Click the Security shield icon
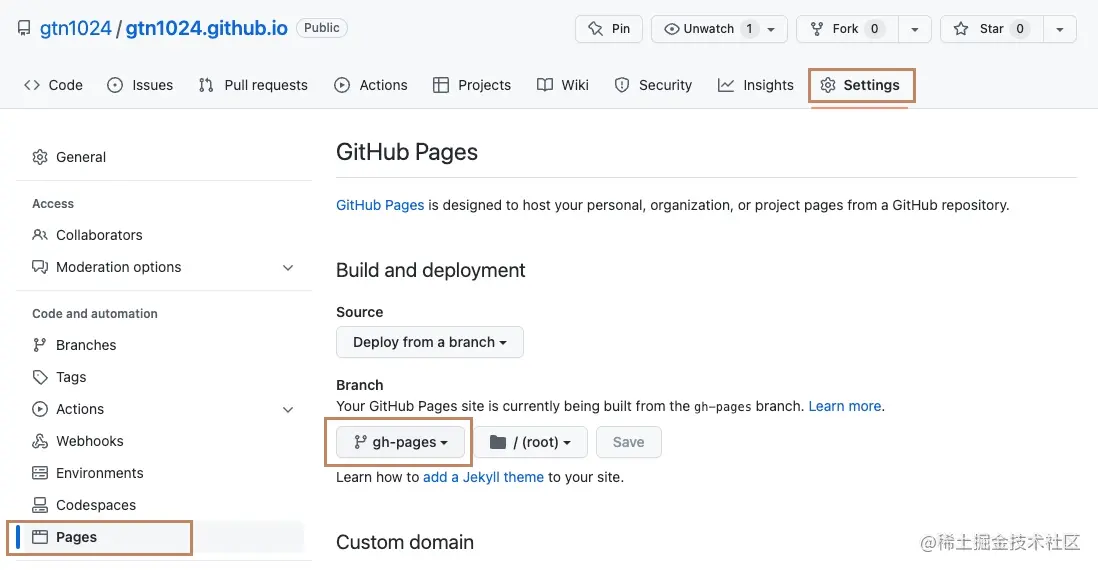Image resolution: width=1098 pixels, height=570 pixels. [x=622, y=85]
